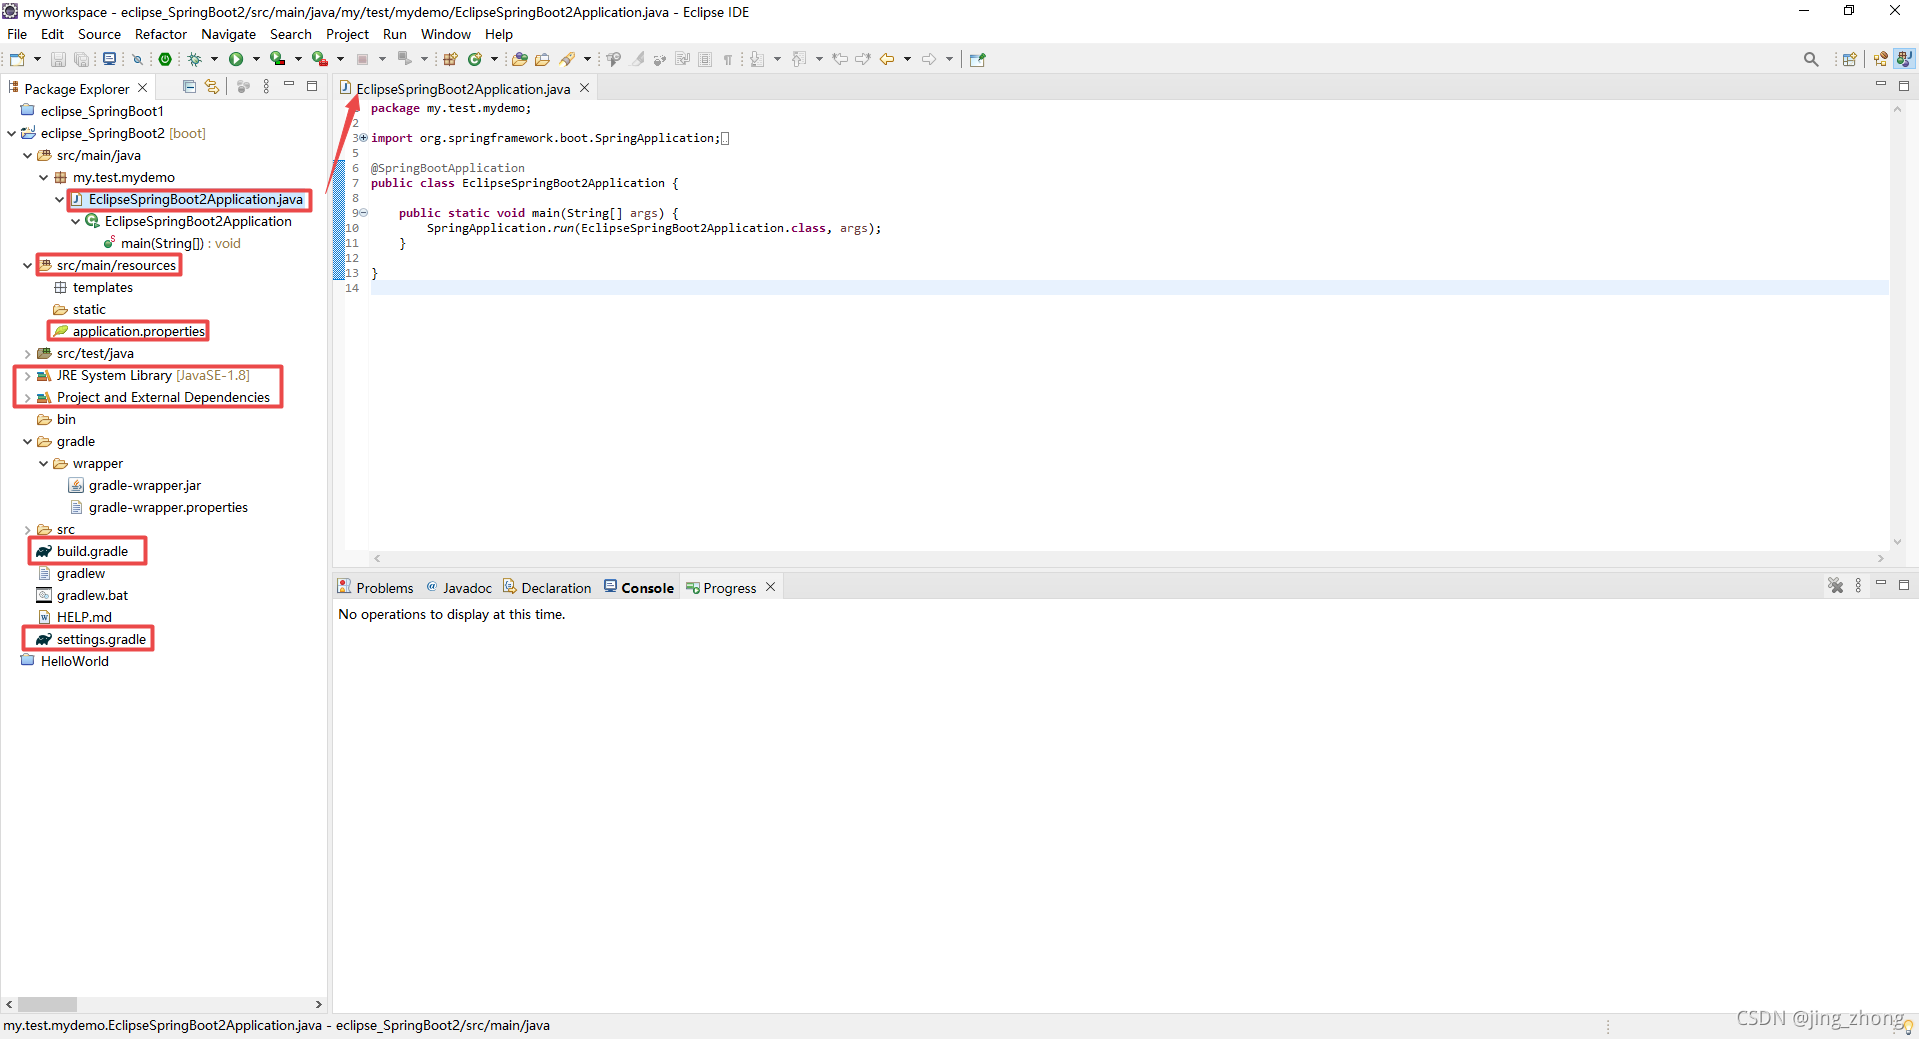This screenshot has height=1039, width=1919.
Task: Switch to Java EE perspective icon
Action: click(x=1881, y=59)
